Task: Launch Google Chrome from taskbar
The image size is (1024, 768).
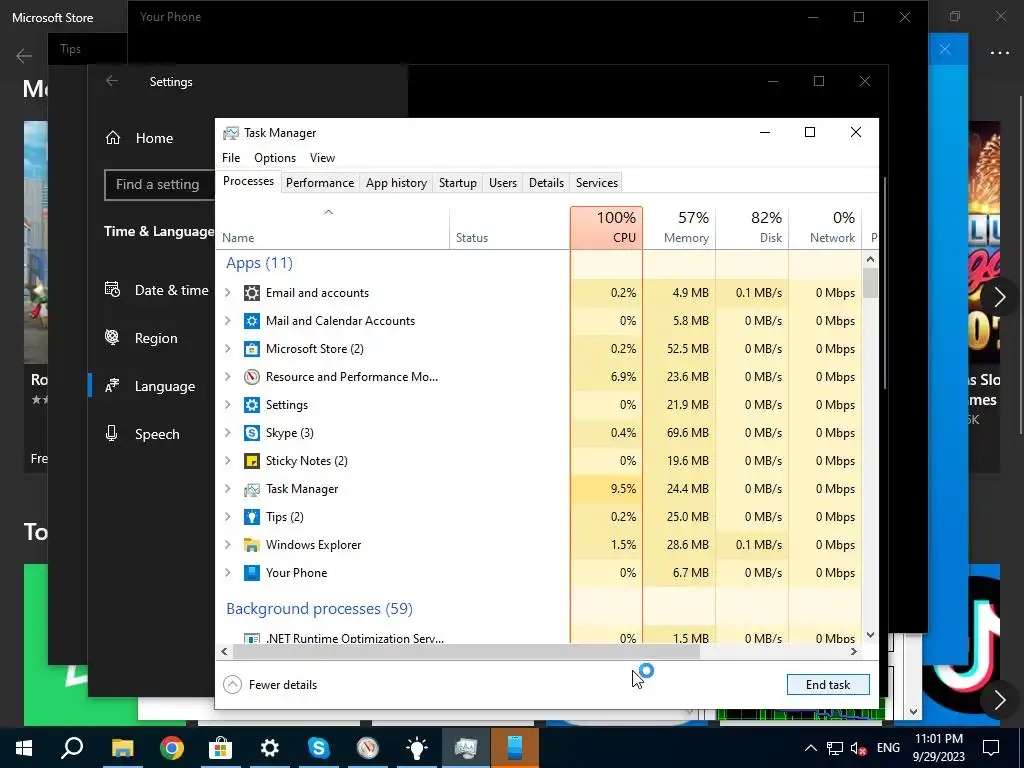Action: click(171, 748)
